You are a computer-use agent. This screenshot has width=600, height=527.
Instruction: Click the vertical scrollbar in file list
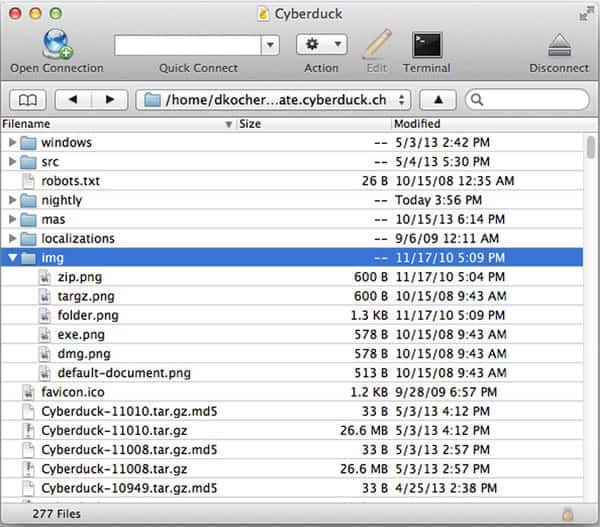coord(591,147)
